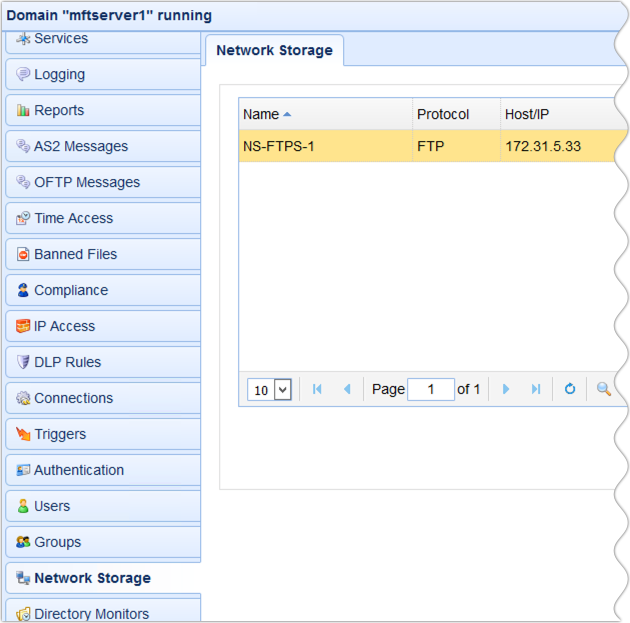Click the page number input field
630x623 pixels.
pyautogui.click(x=432, y=389)
